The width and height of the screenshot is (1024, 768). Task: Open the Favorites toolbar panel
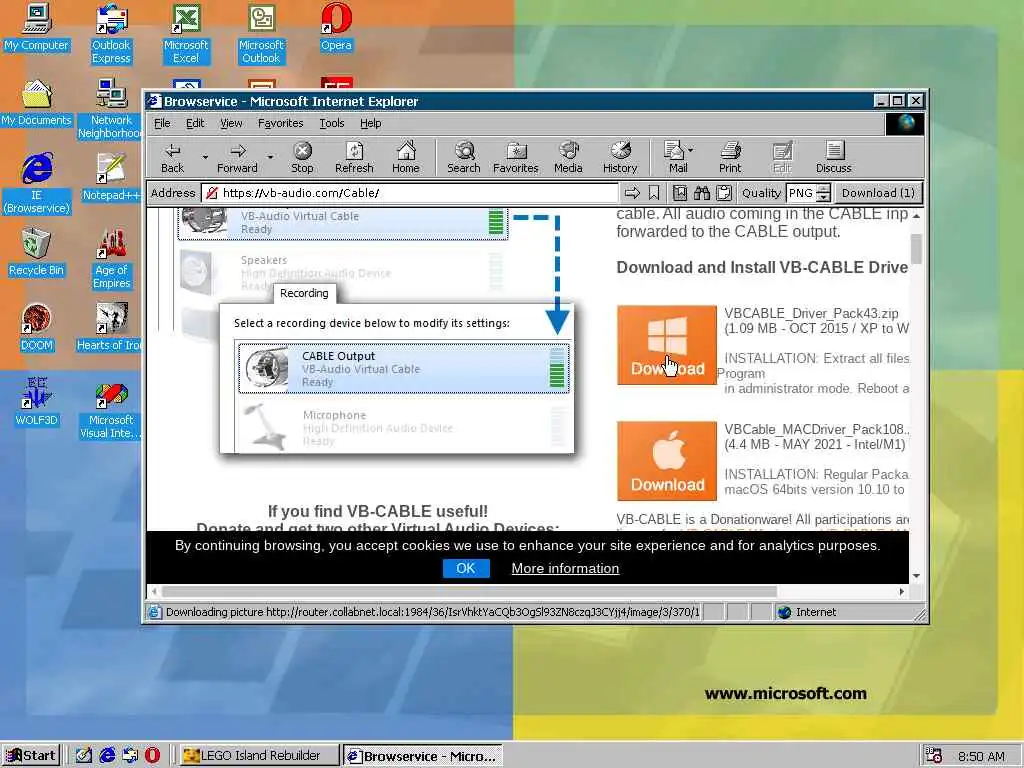515,157
